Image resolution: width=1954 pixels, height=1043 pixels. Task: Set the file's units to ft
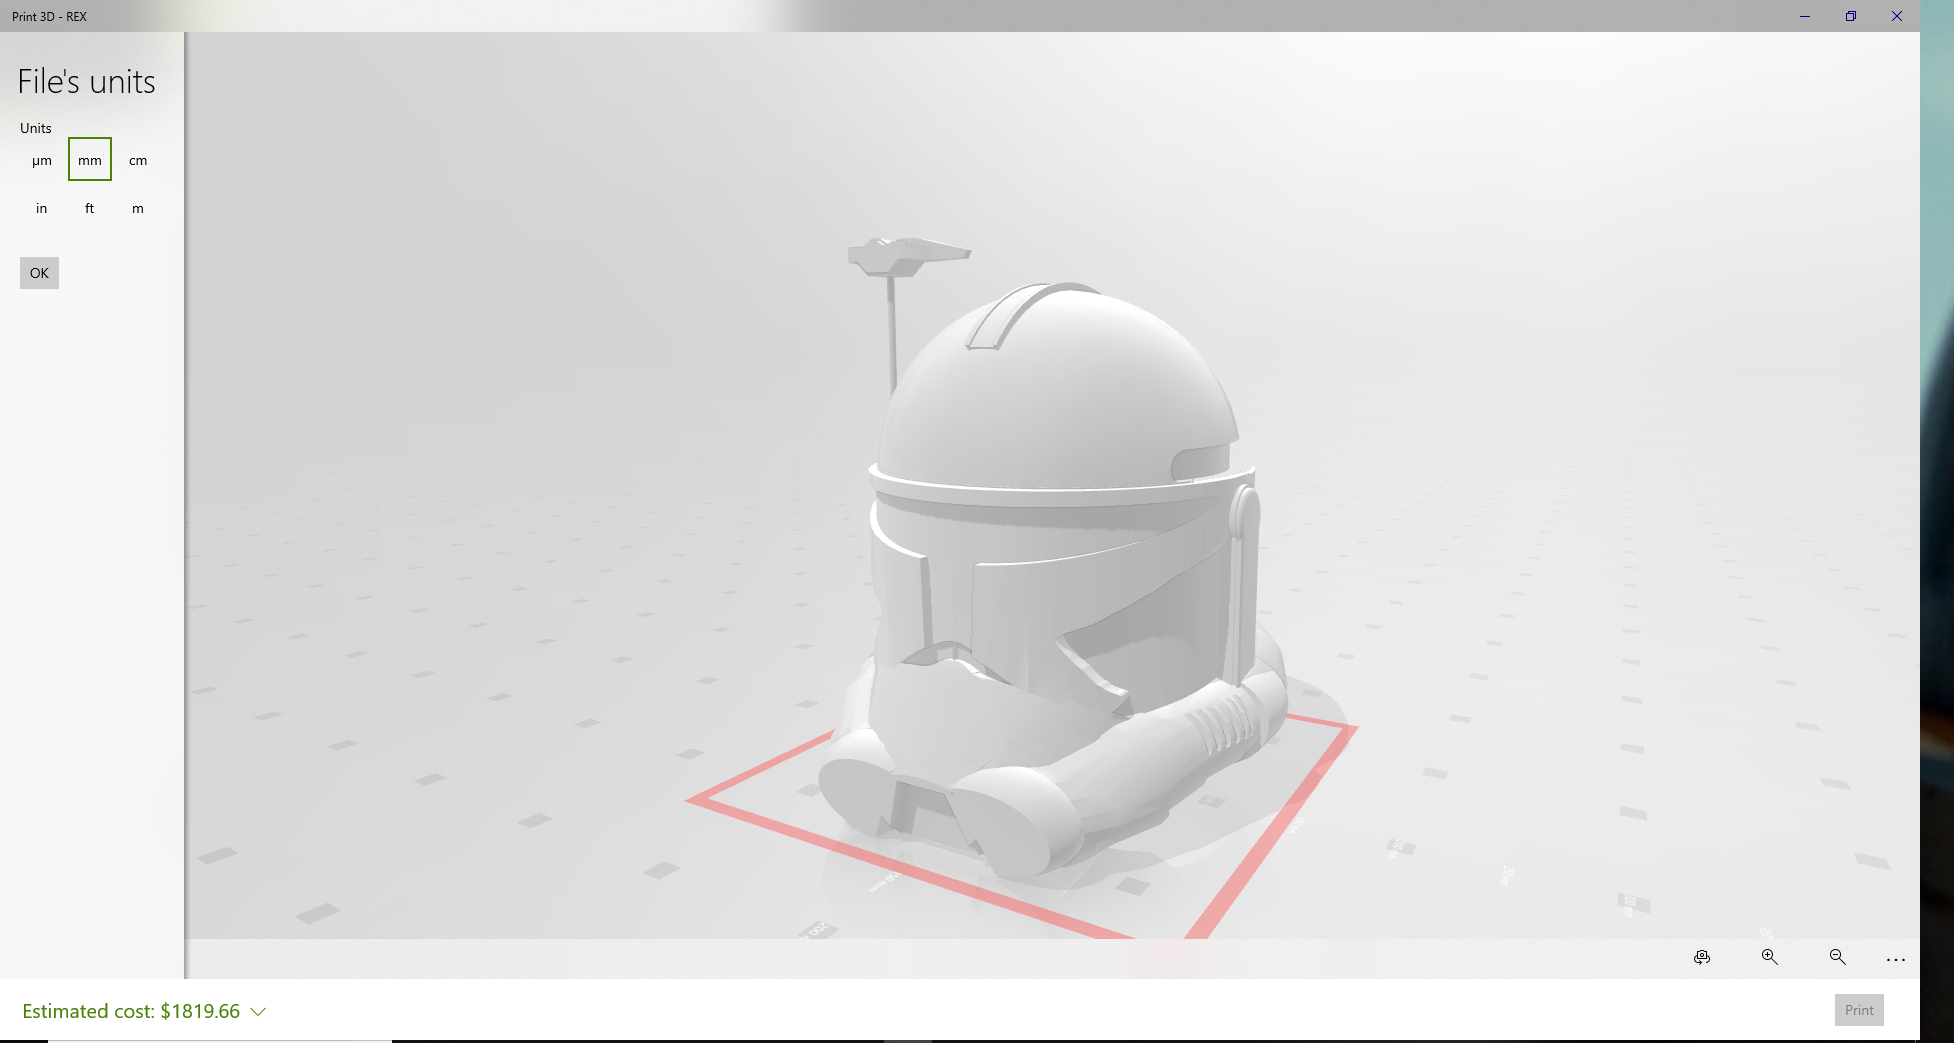(90, 208)
